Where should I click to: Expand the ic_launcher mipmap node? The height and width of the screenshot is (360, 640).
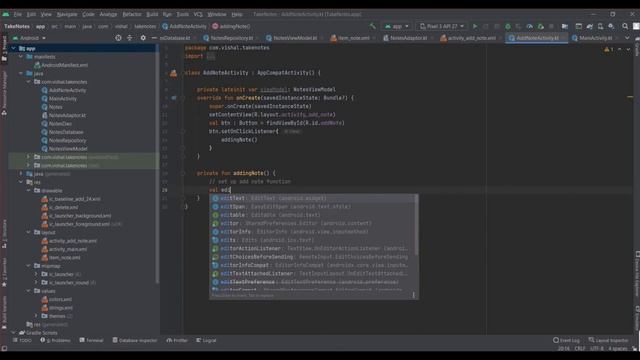(36, 274)
